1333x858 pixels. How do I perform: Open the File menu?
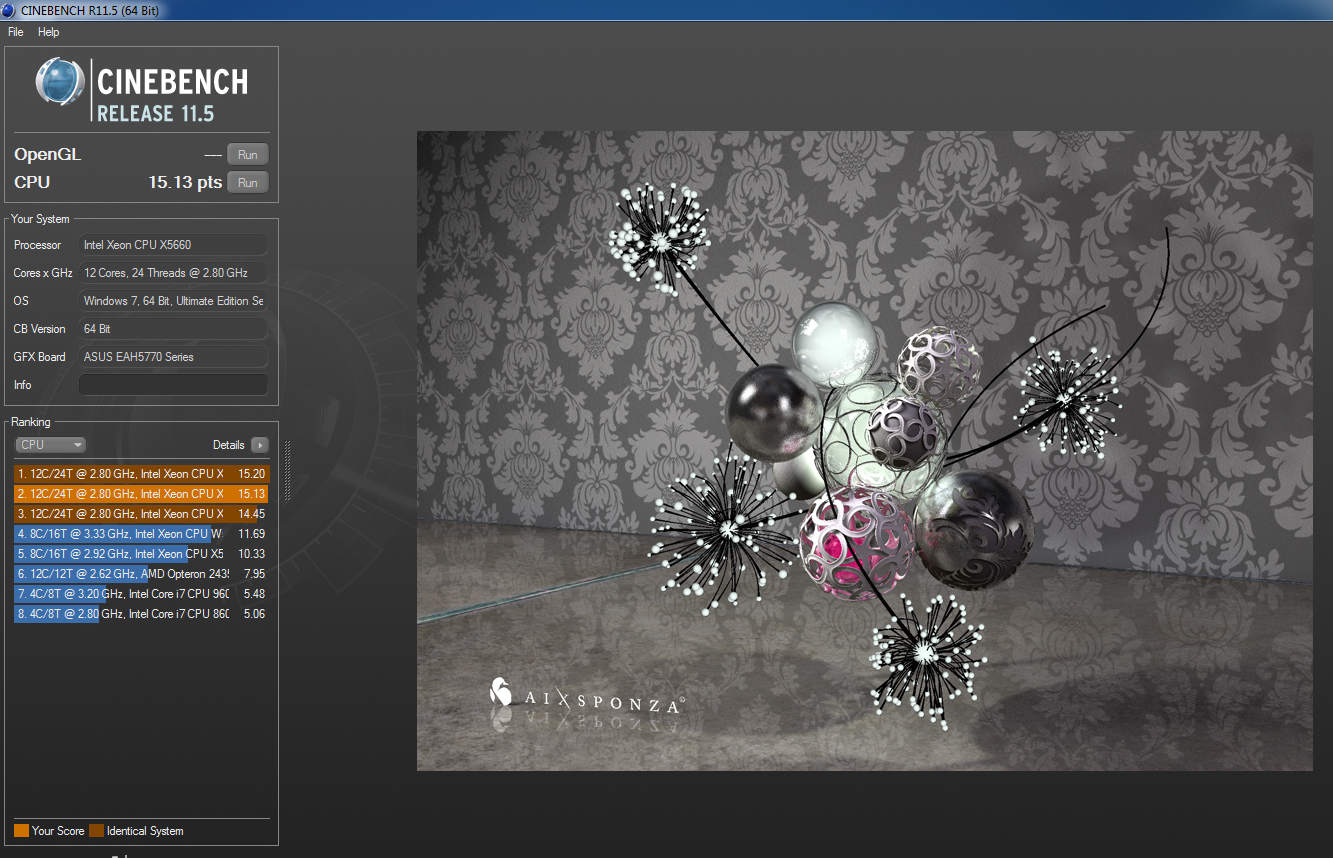[15, 32]
